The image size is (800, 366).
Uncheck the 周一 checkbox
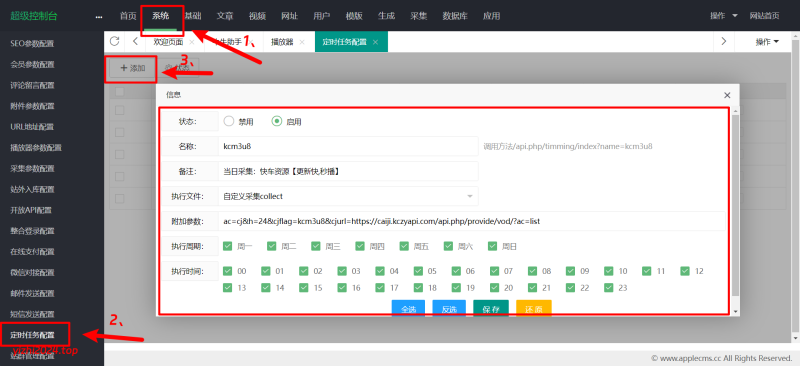(228, 246)
